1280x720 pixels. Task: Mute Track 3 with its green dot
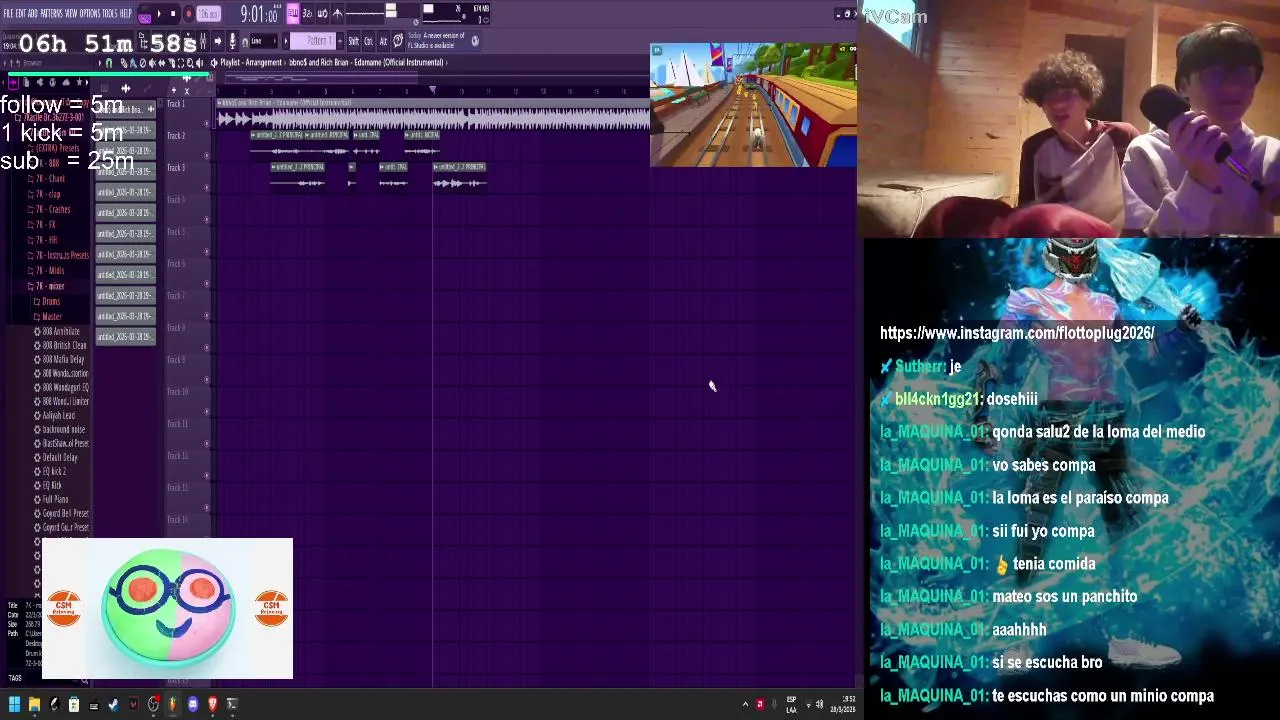point(207,187)
